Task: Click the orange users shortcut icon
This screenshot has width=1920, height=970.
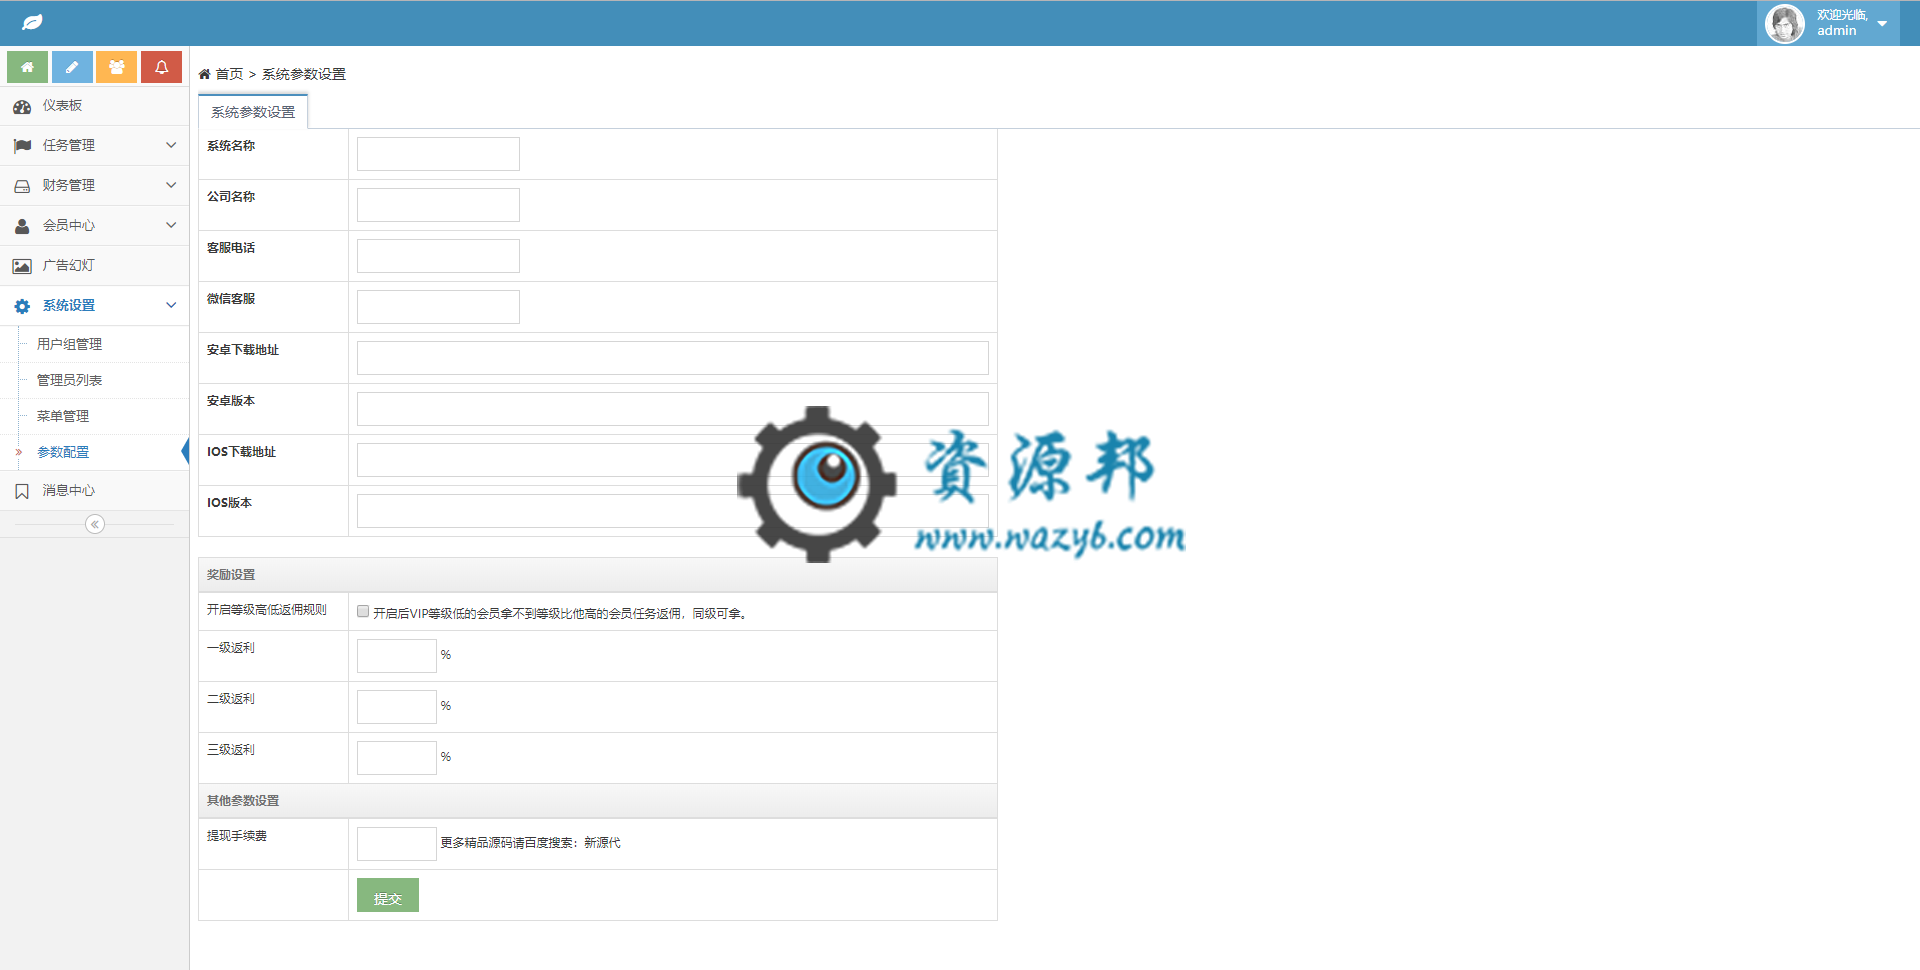Action: click(x=116, y=67)
